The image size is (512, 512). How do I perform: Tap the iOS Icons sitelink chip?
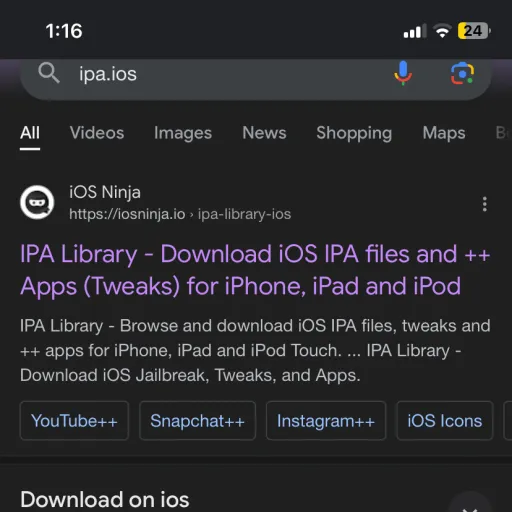click(445, 421)
